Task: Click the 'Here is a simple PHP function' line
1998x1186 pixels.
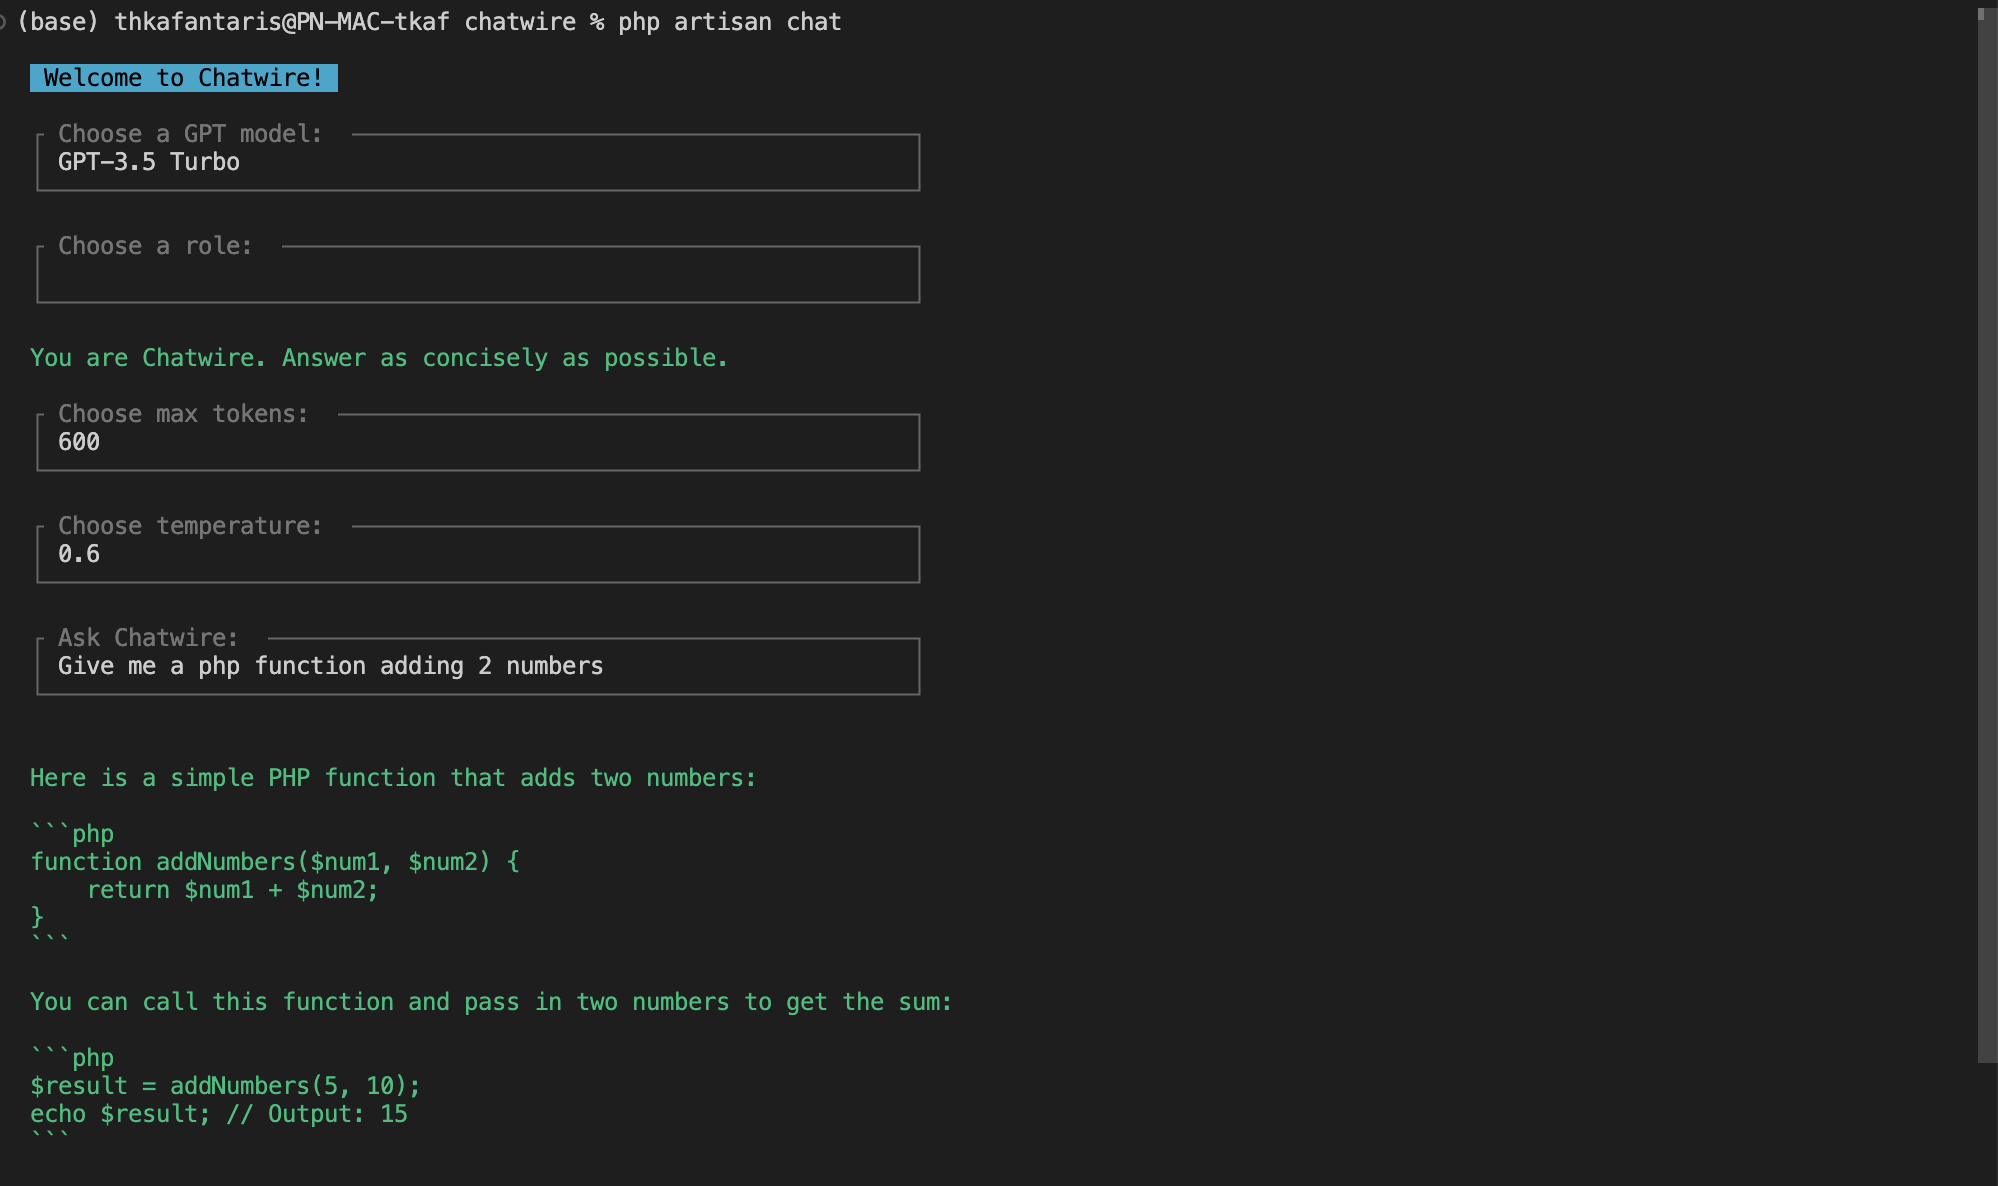Action: click(393, 778)
